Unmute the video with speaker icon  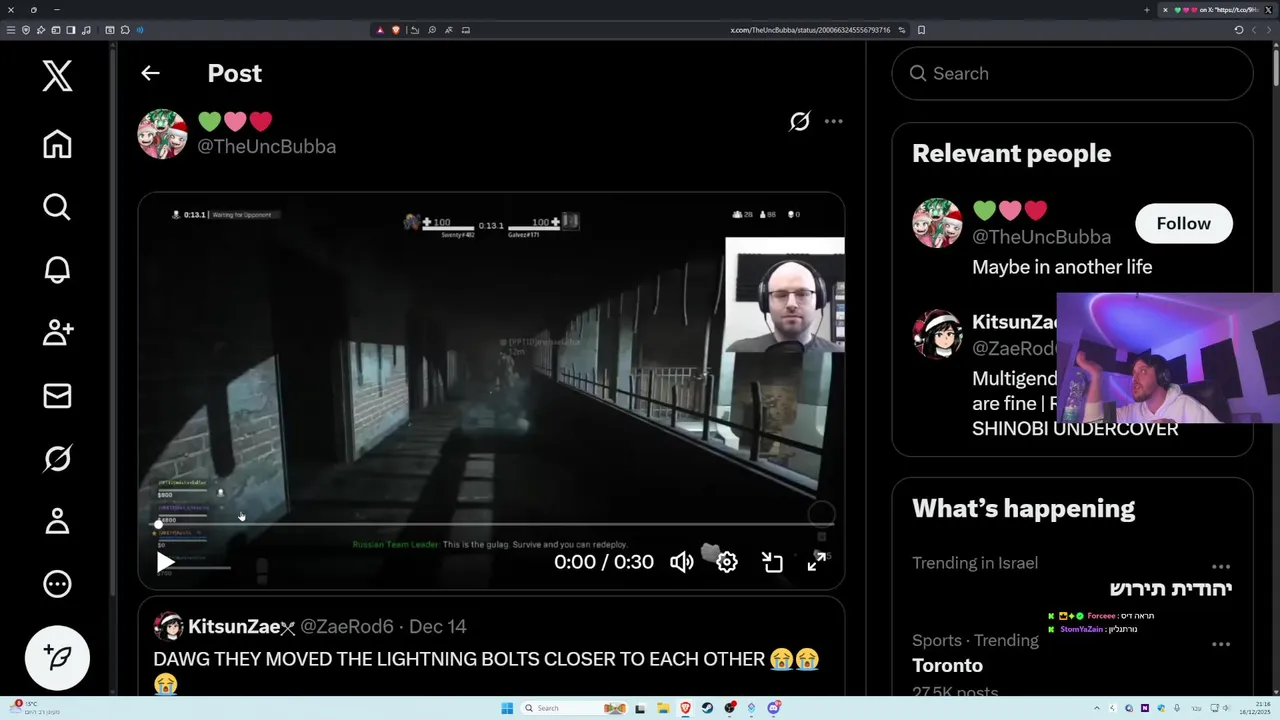[682, 562]
